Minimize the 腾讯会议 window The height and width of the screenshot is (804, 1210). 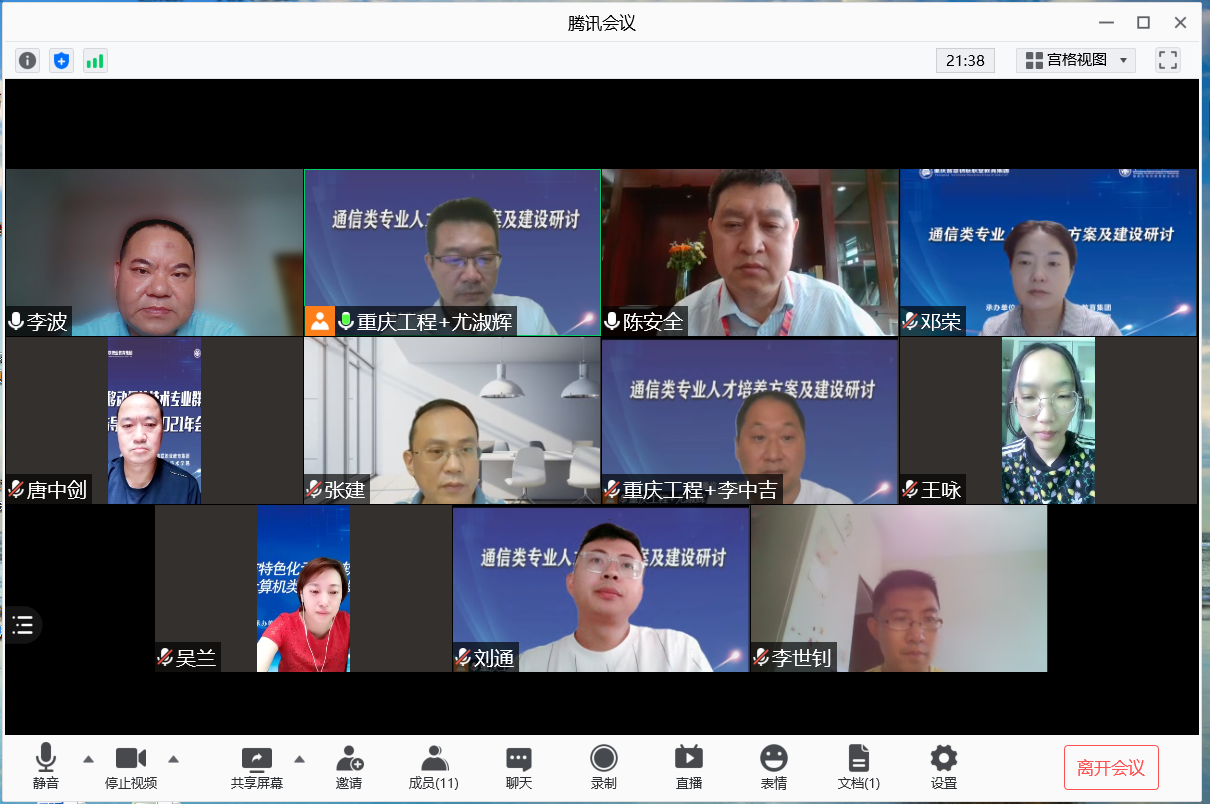coord(1105,22)
